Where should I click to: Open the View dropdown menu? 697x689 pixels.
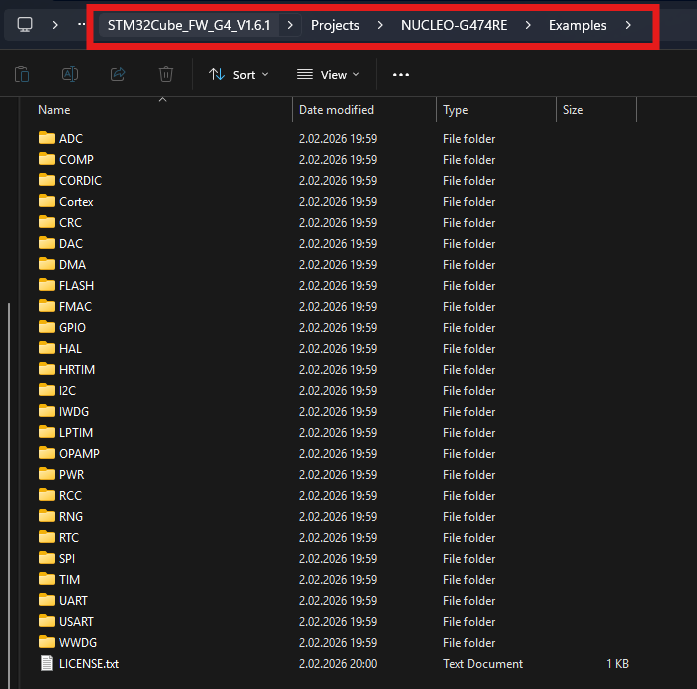point(328,74)
